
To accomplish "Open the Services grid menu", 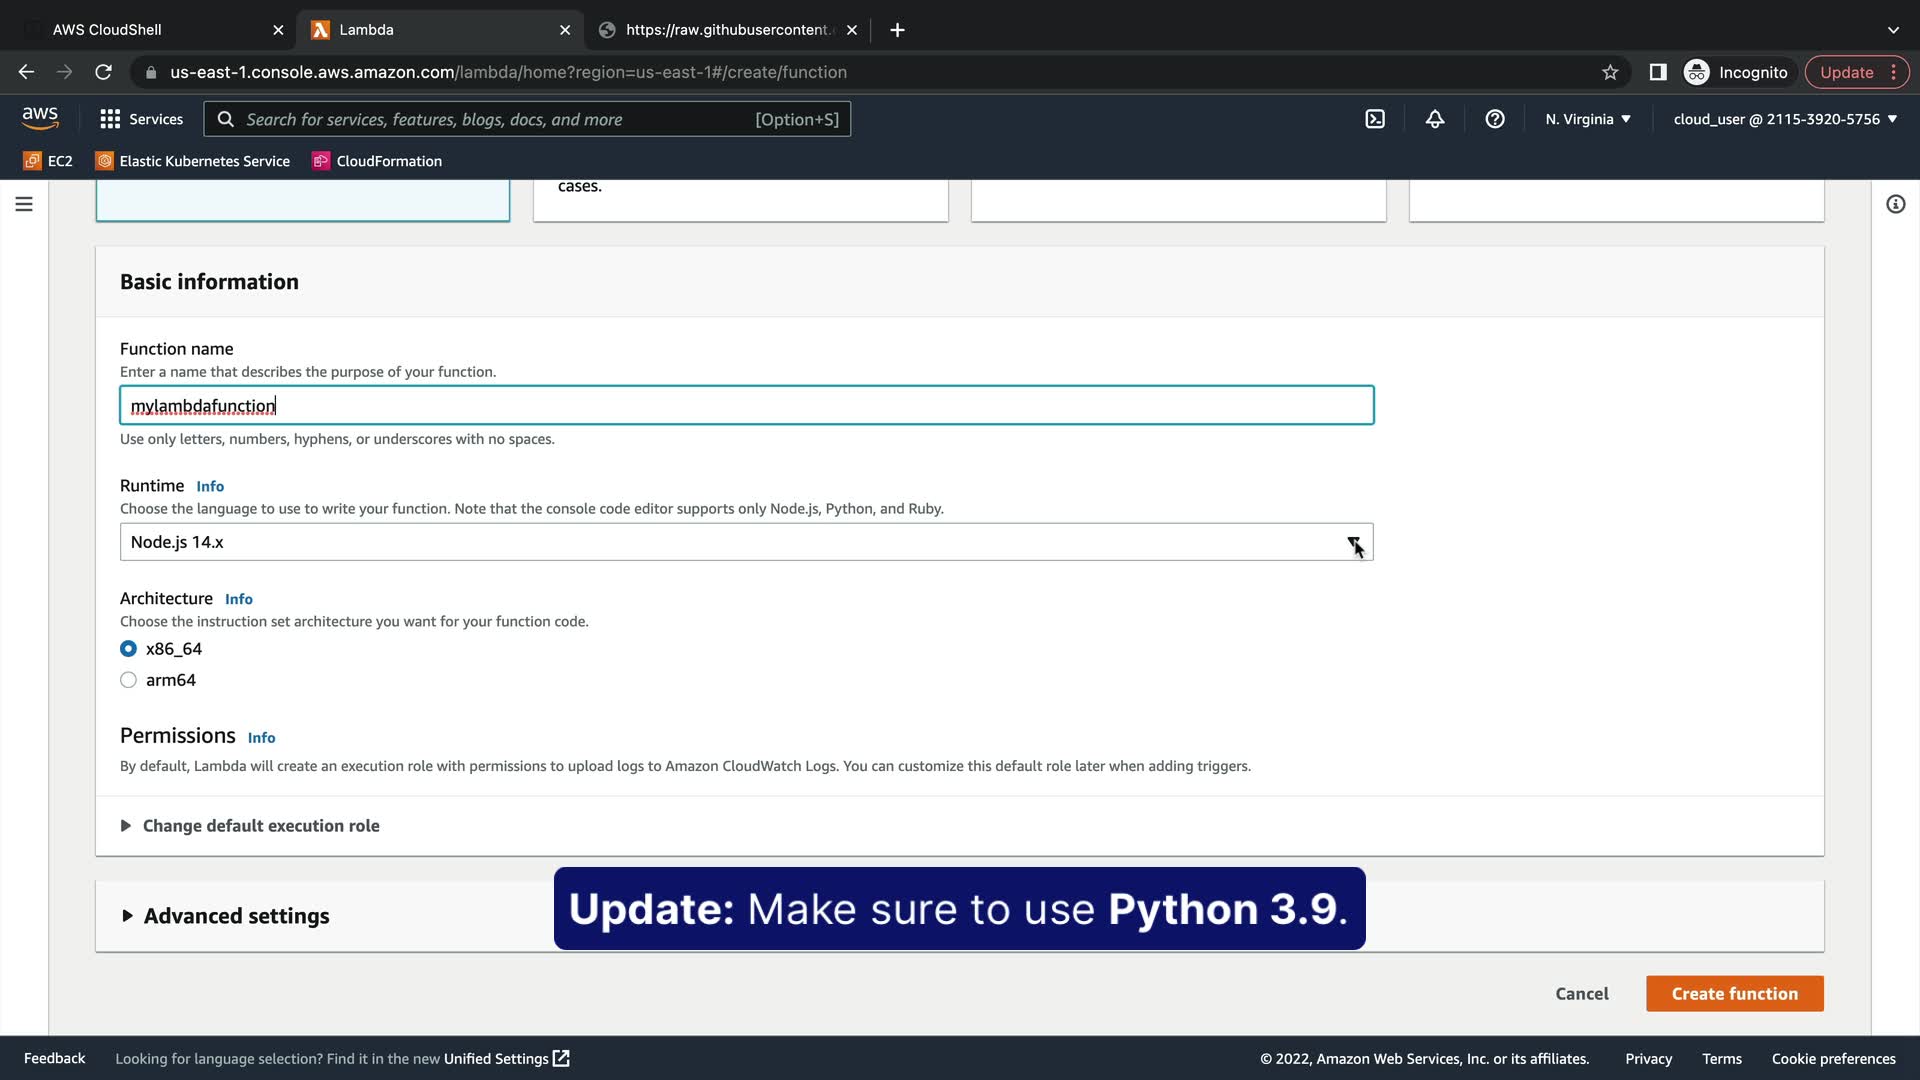I will (141, 119).
